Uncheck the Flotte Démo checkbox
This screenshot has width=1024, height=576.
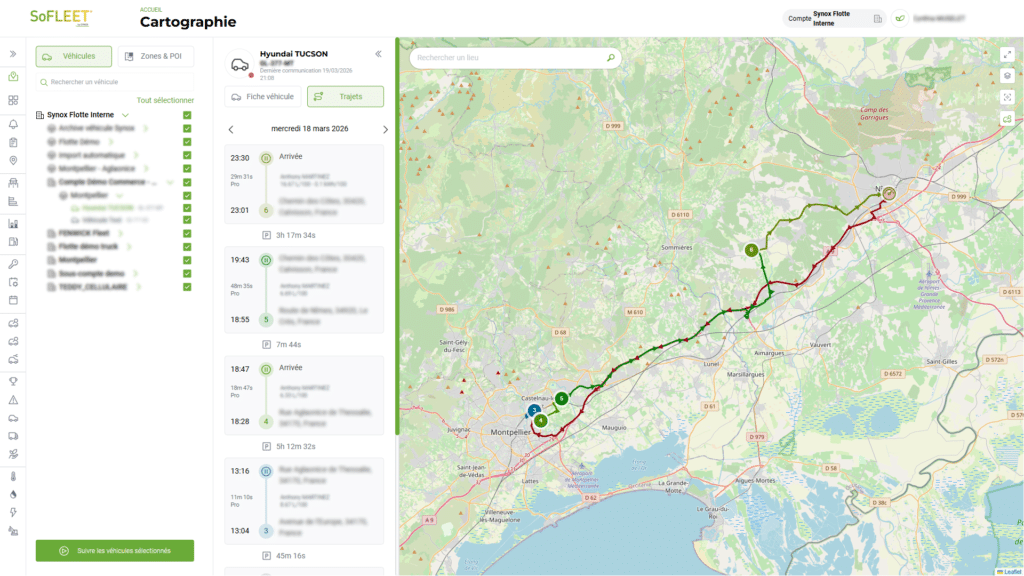point(187,142)
